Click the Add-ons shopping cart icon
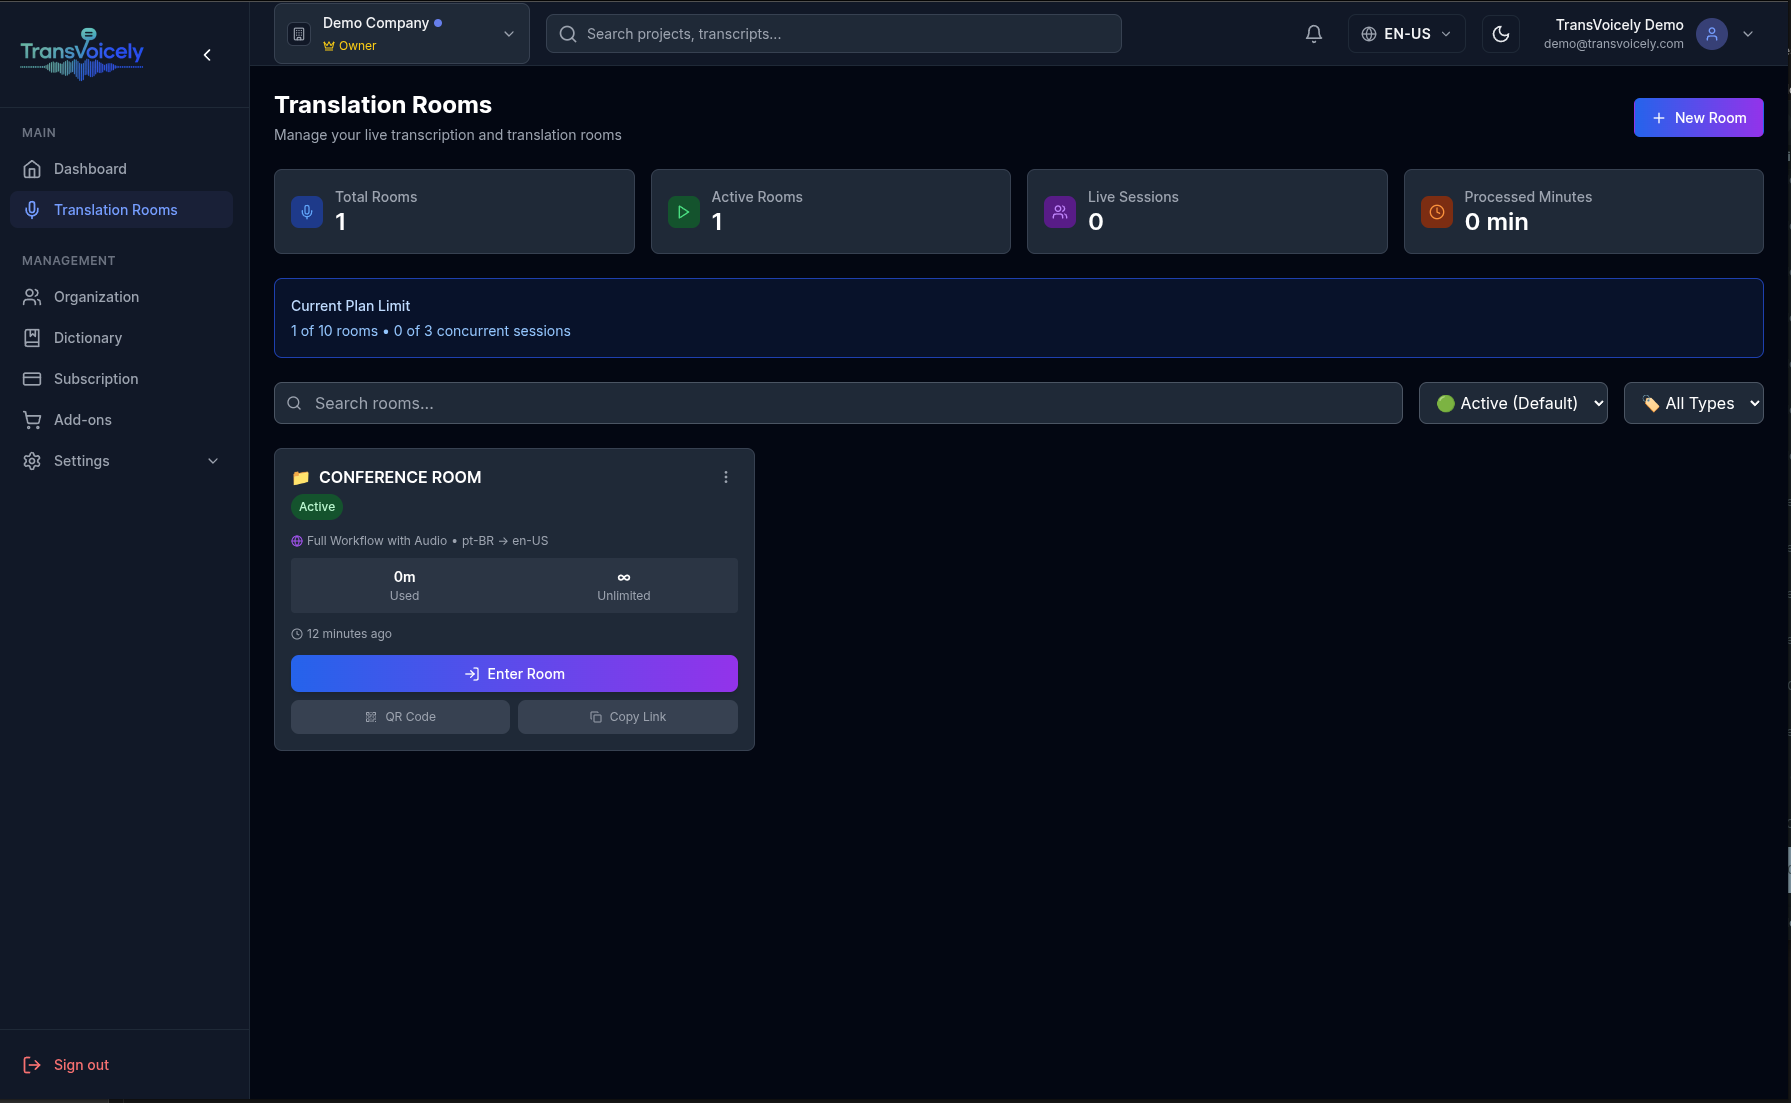This screenshot has height=1103, width=1791. pyautogui.click(x=33, y=419)
